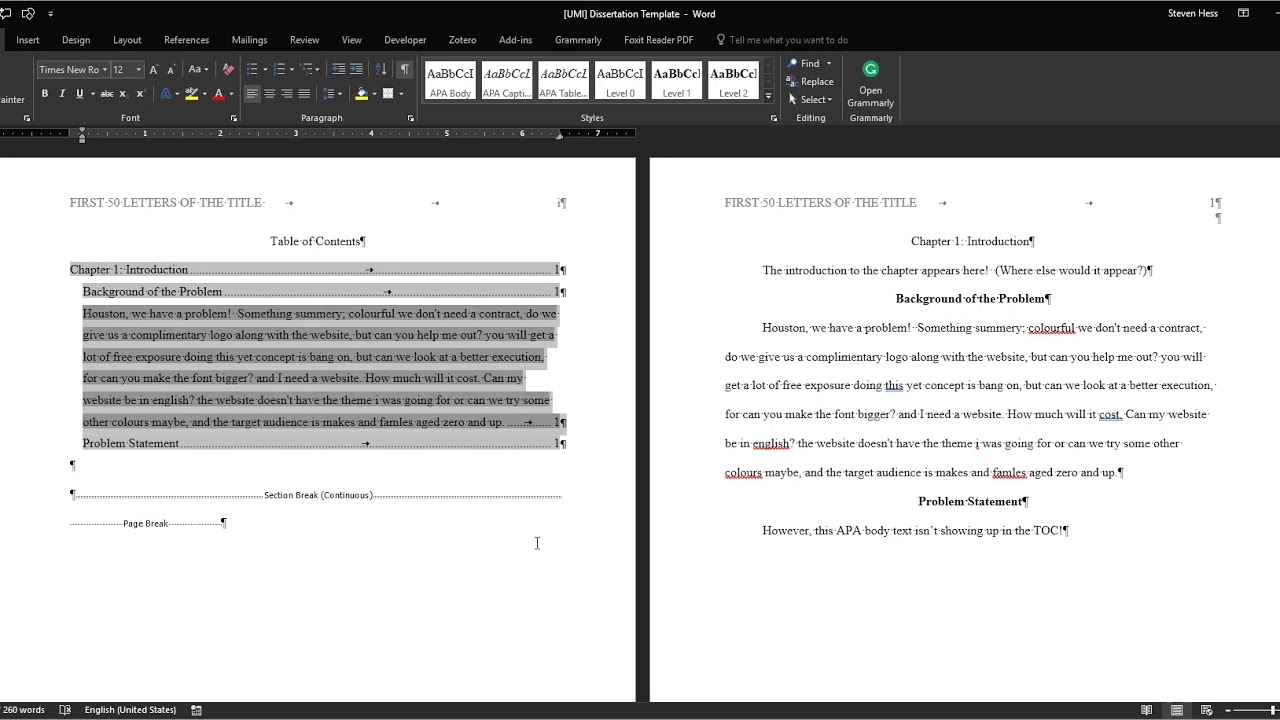1280x720 pixels.
Task: Open the Ribbon Display Options icon
Action: click(x=1243, y=14)
